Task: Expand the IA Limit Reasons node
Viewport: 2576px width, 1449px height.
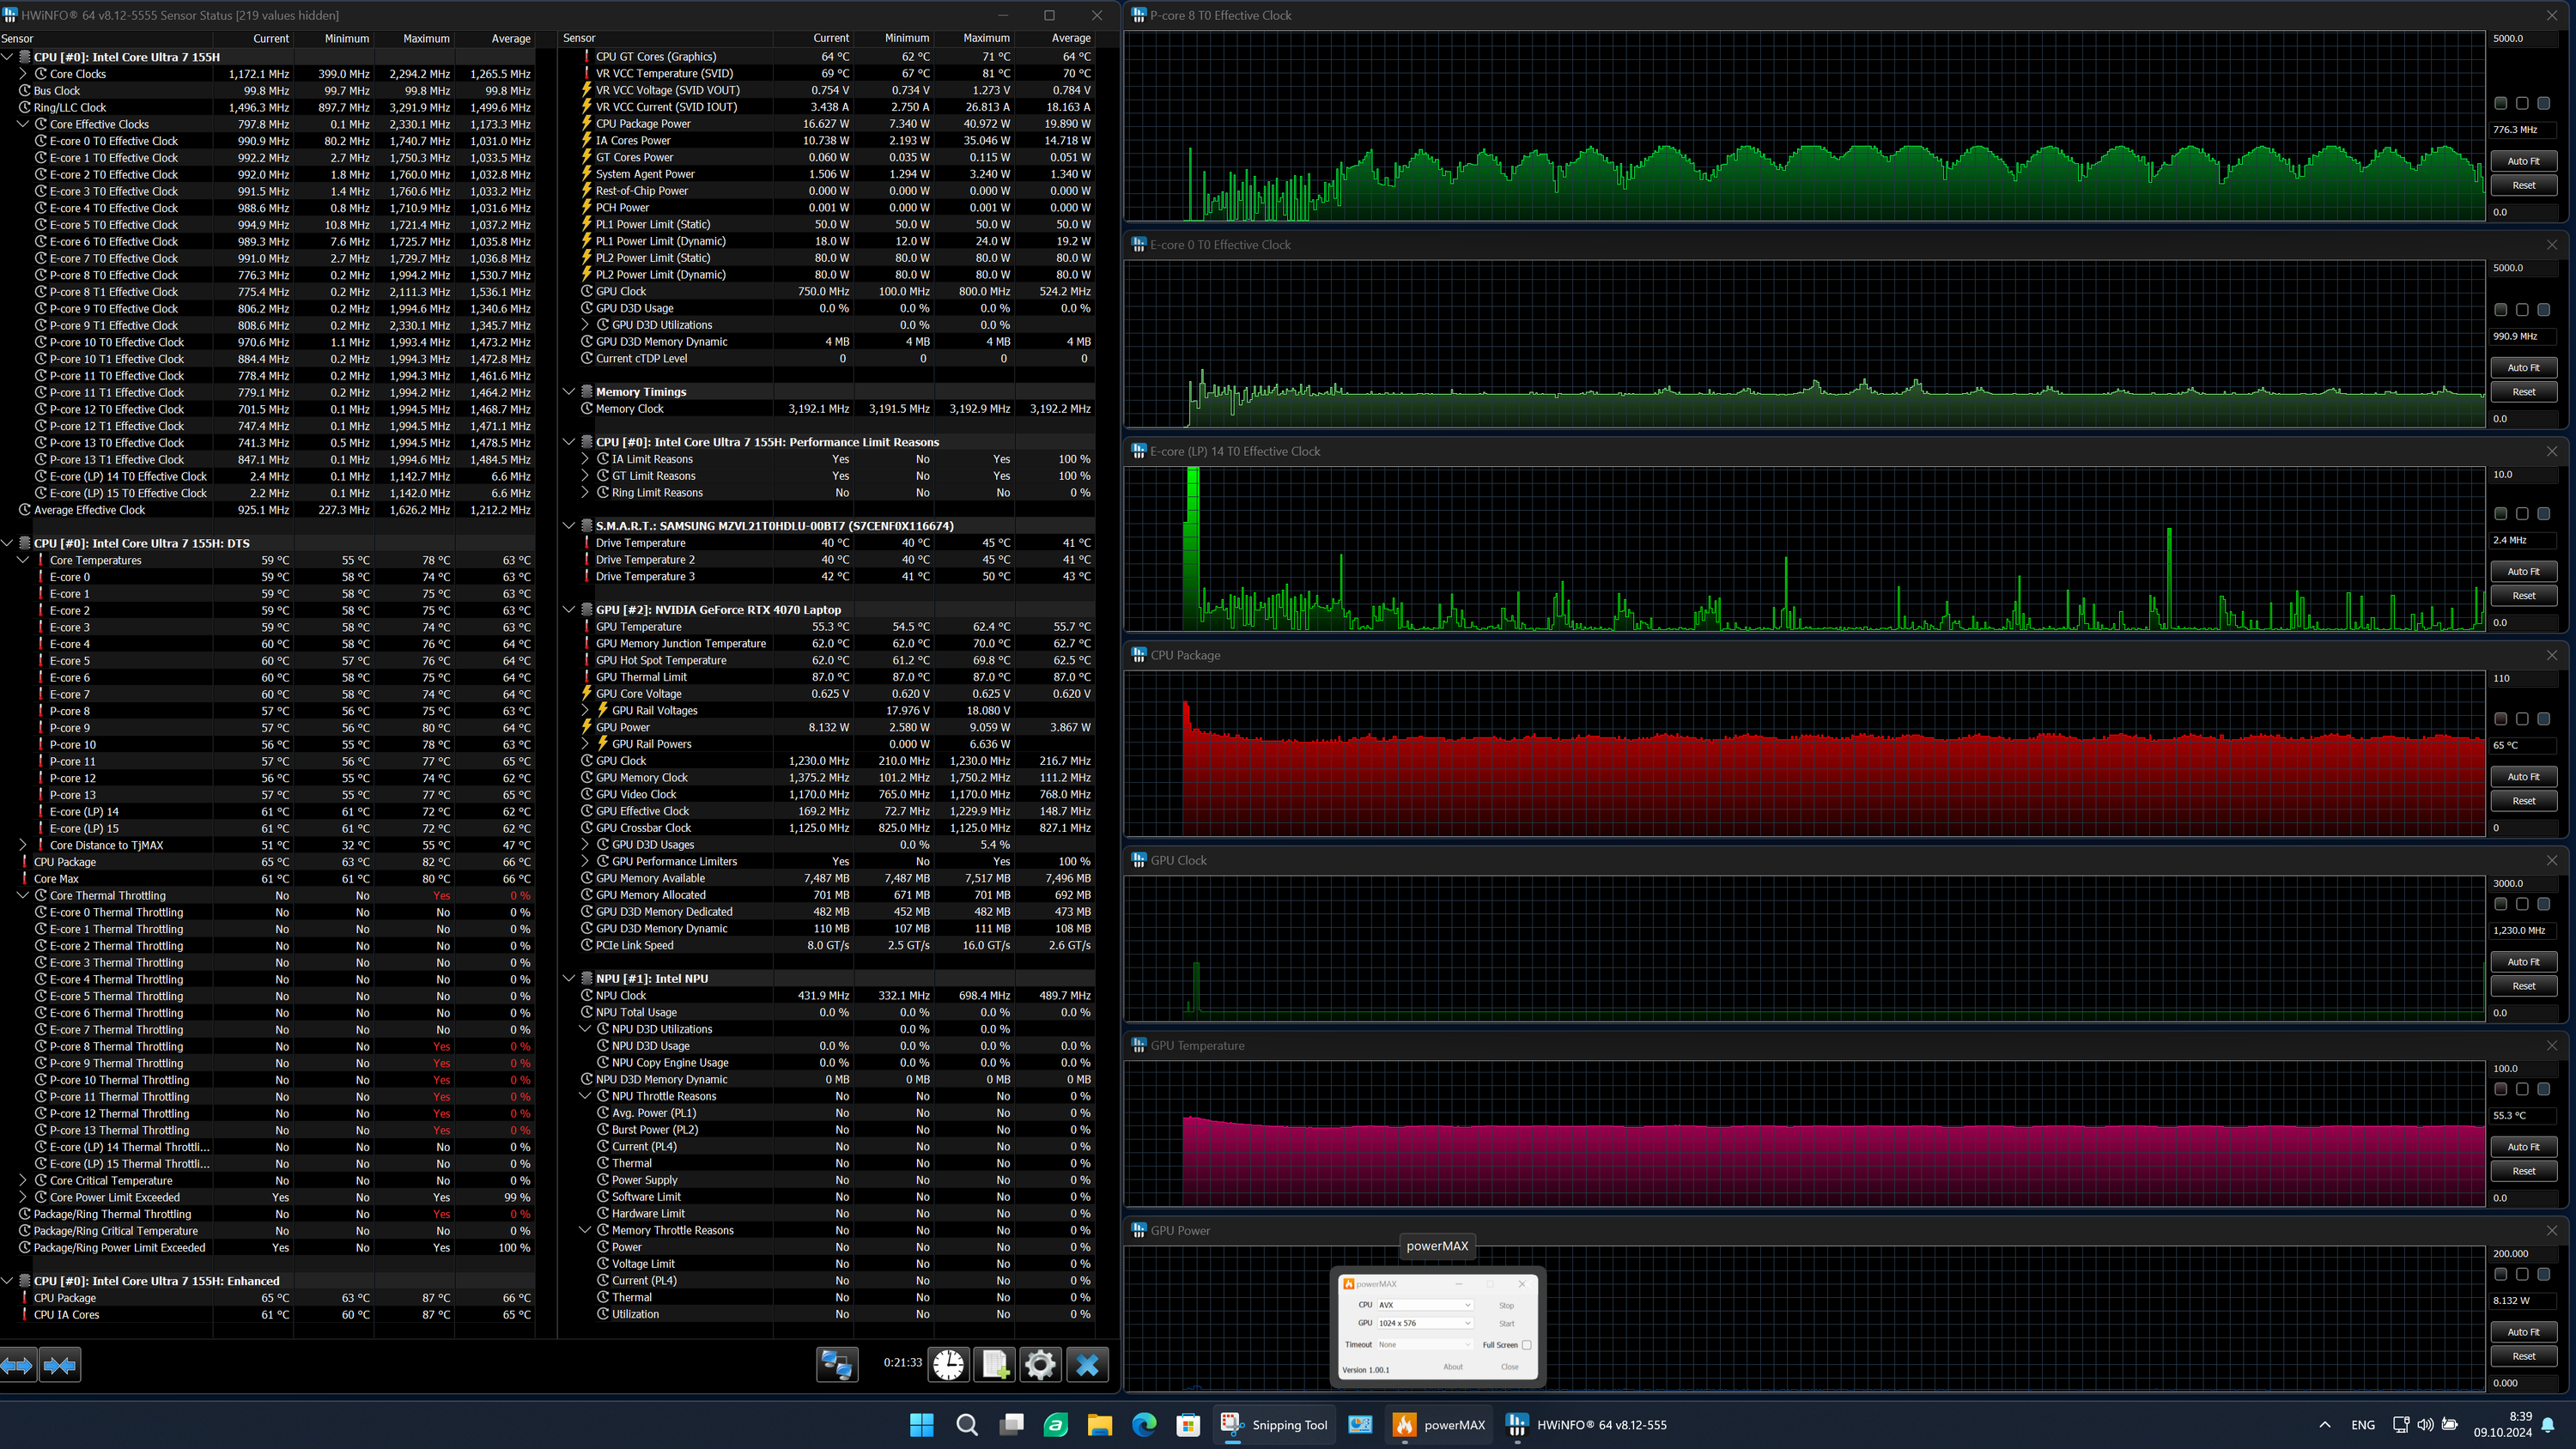Action: 585,459
